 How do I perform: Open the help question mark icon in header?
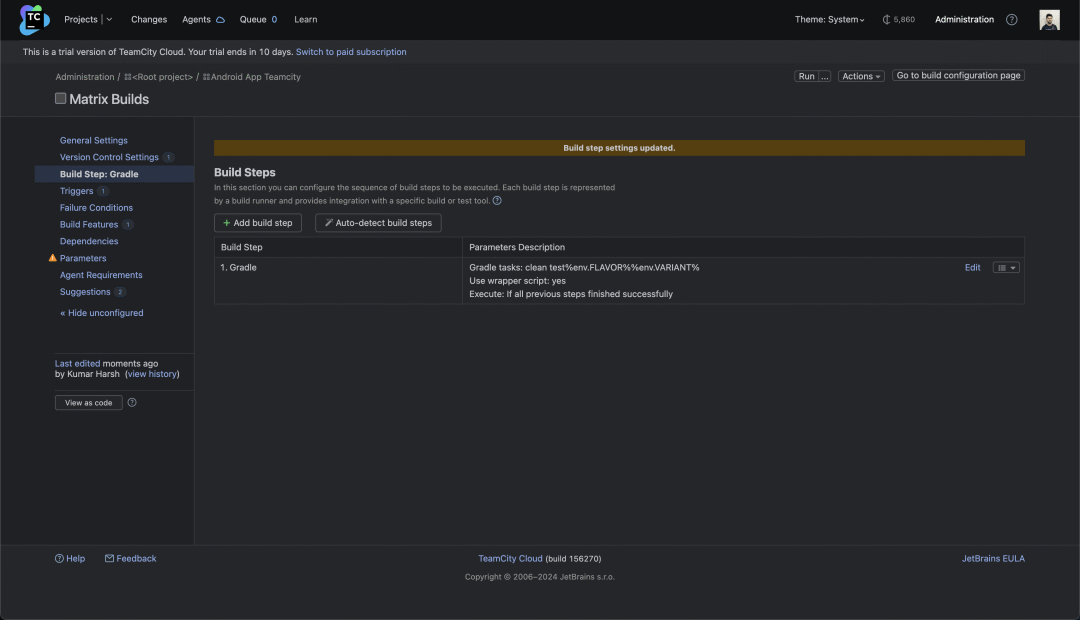1011,19
